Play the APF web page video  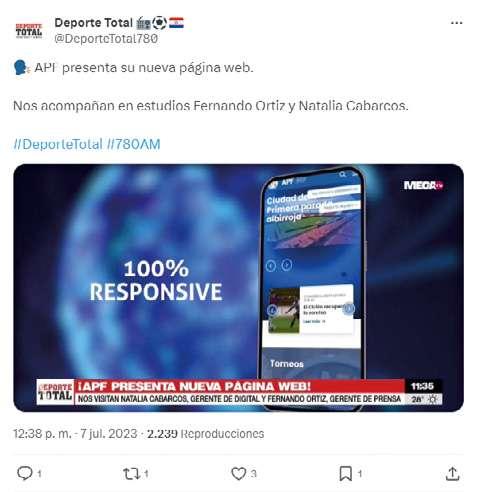(x=238, y=288)
